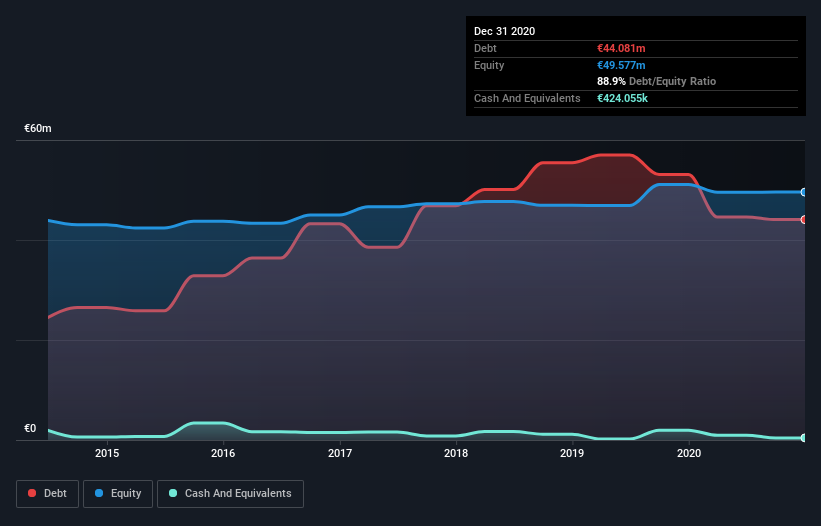Click the €49.577m equity value
The width and height of the screenshot is (821, 526).
[x=621, y=65]
